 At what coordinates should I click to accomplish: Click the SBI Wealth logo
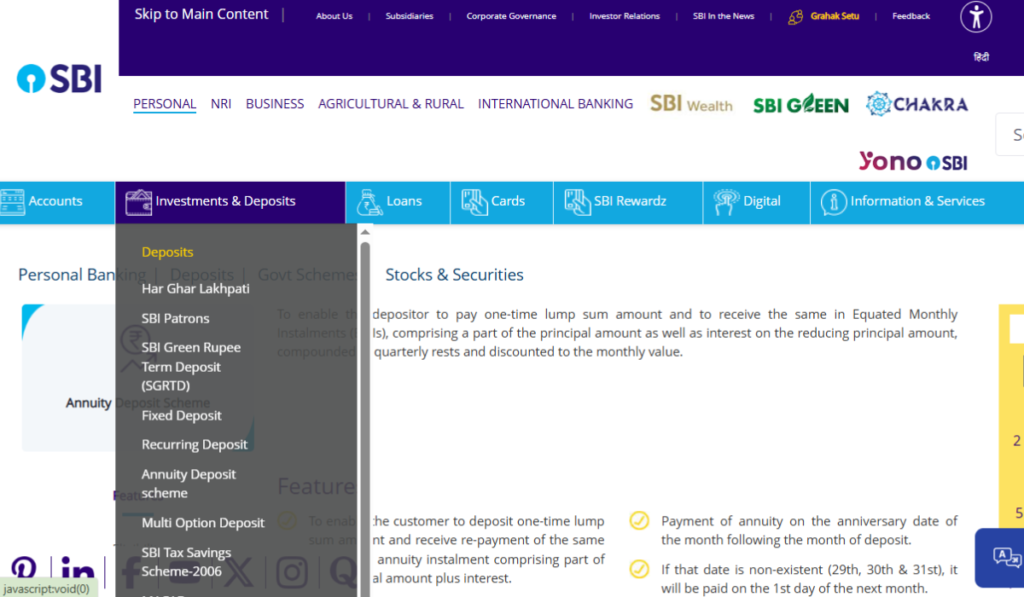tap(691, 104)
